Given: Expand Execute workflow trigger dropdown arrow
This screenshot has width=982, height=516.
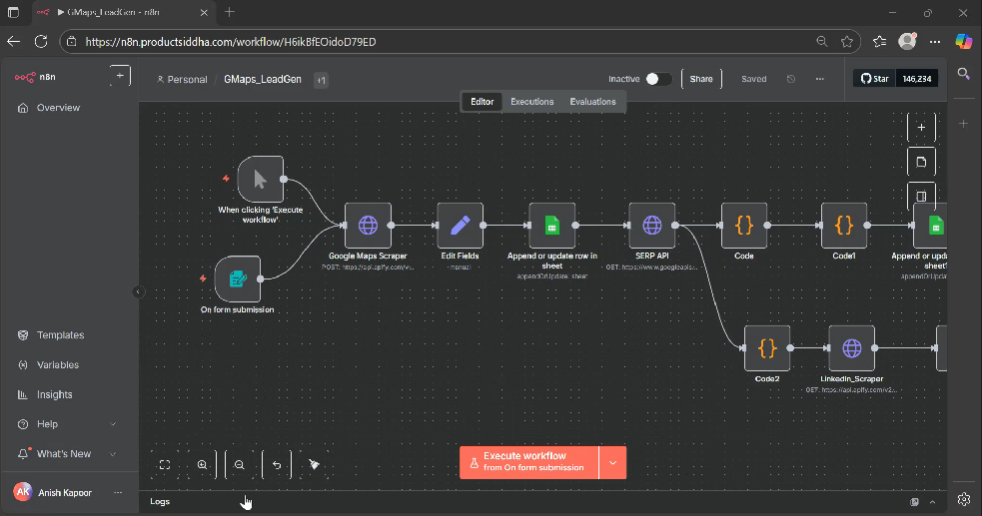Looking at the screenshot, I should click(x=612, y=462).
